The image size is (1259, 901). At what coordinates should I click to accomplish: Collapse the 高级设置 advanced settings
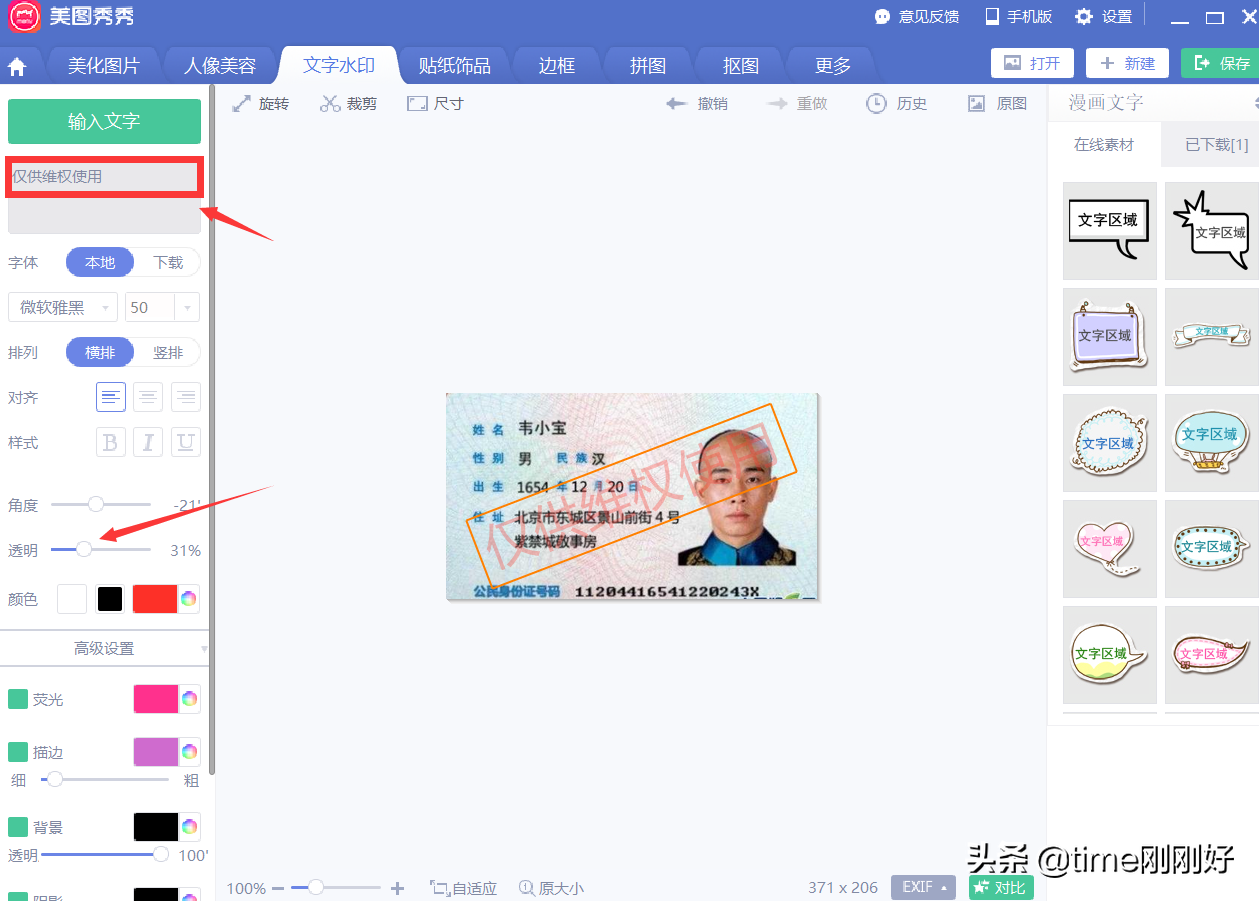tap(104, 648)
